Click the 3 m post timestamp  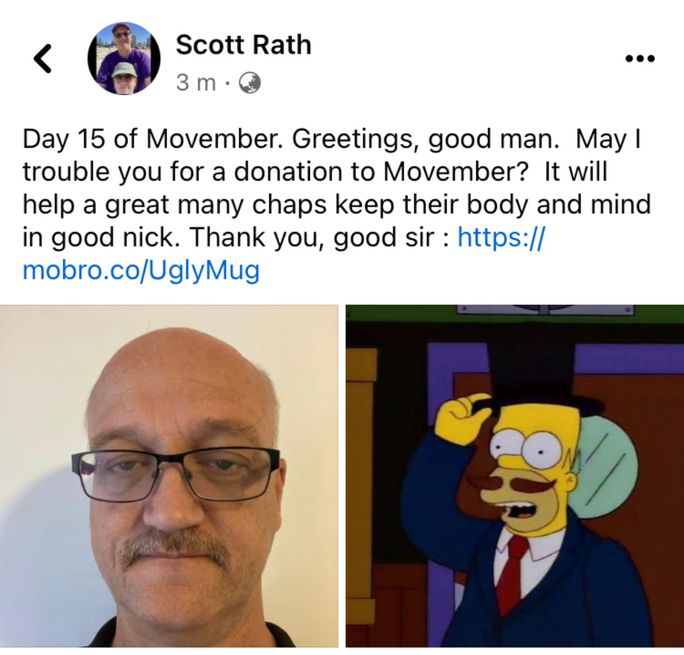click(196, 83)
